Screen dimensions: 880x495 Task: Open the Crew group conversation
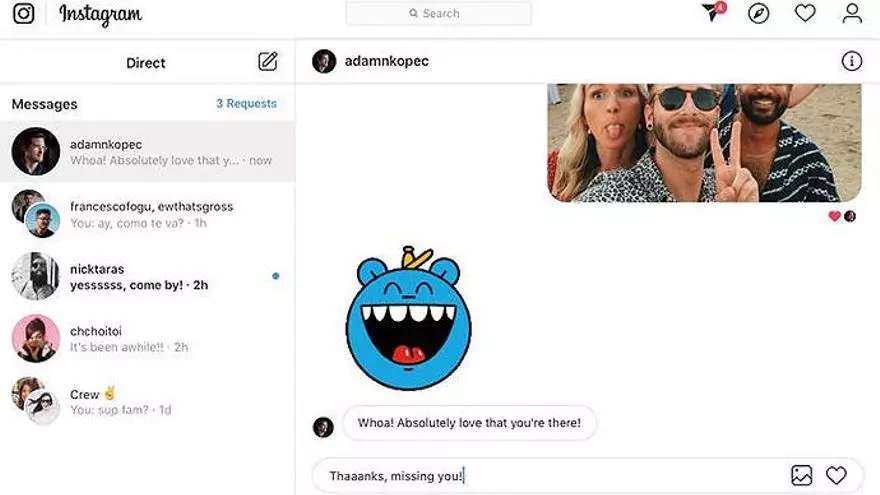[148, 401]
